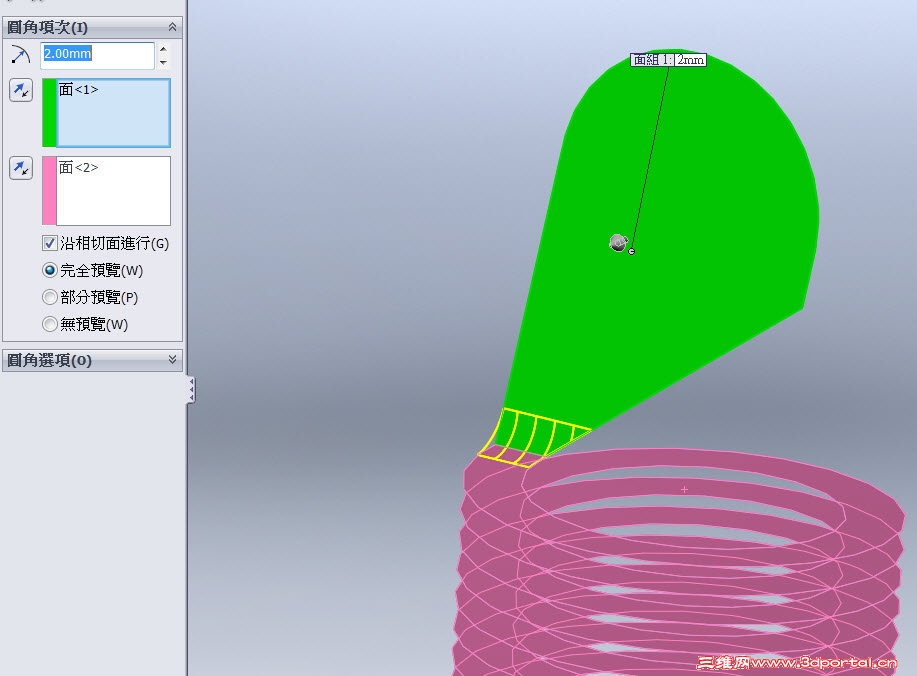Select 無預覽(W) radio option

tap(50, 324)
